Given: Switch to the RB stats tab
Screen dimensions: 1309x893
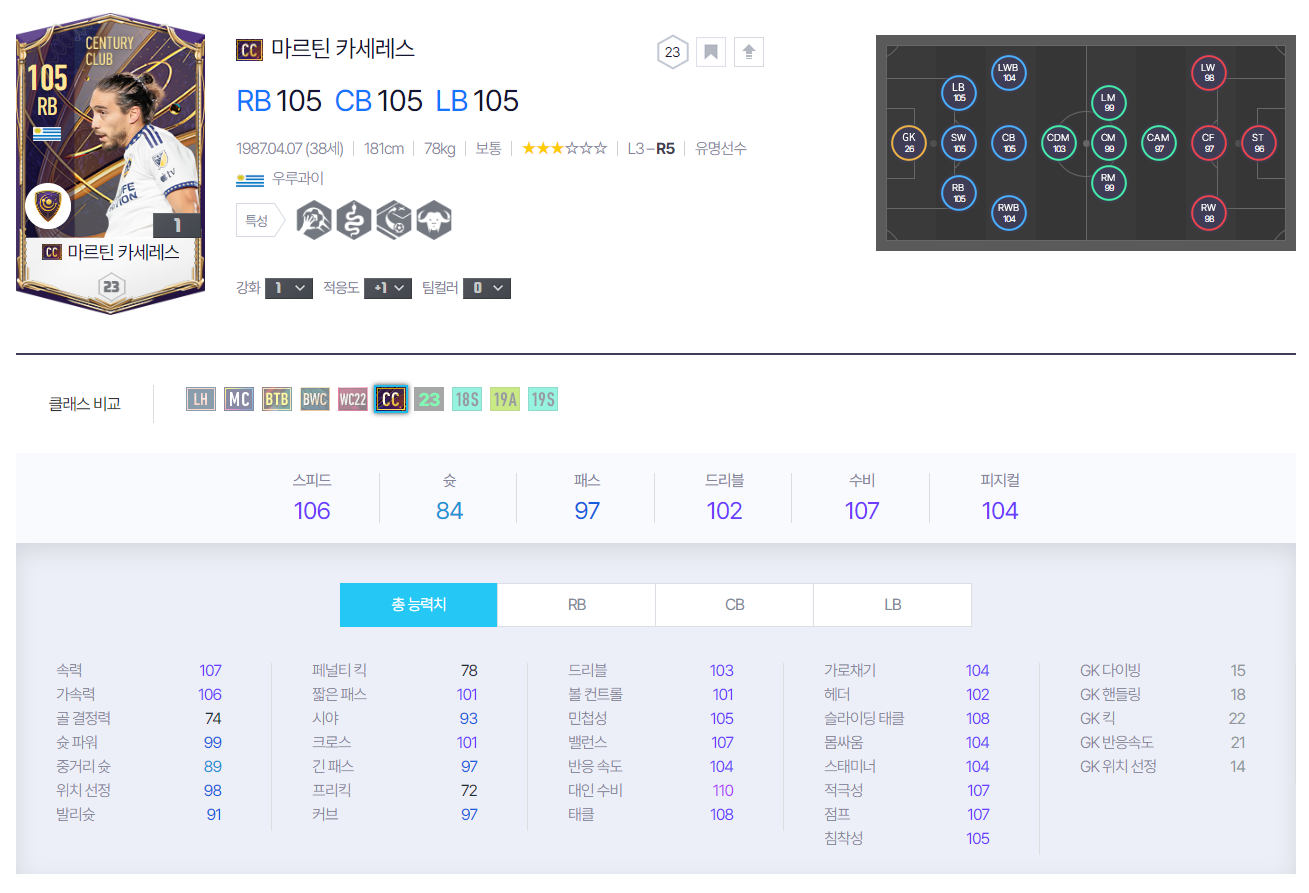Looking at the screenshot, I should point(576,605).
